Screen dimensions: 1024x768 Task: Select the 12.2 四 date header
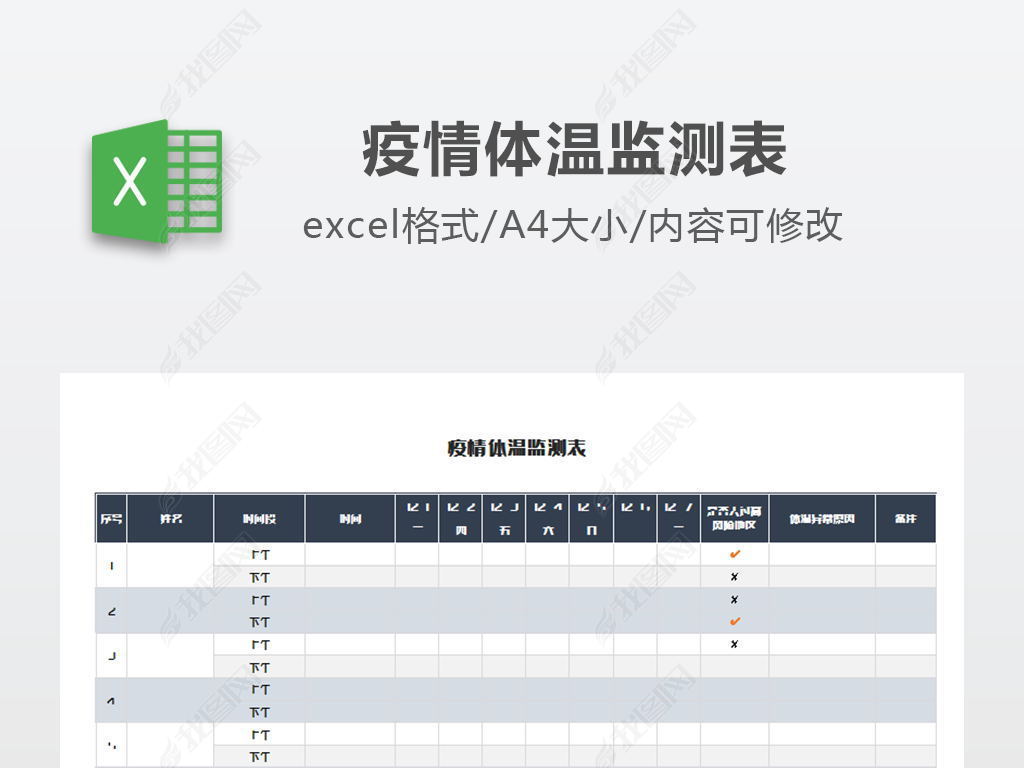tap(461, 519)
